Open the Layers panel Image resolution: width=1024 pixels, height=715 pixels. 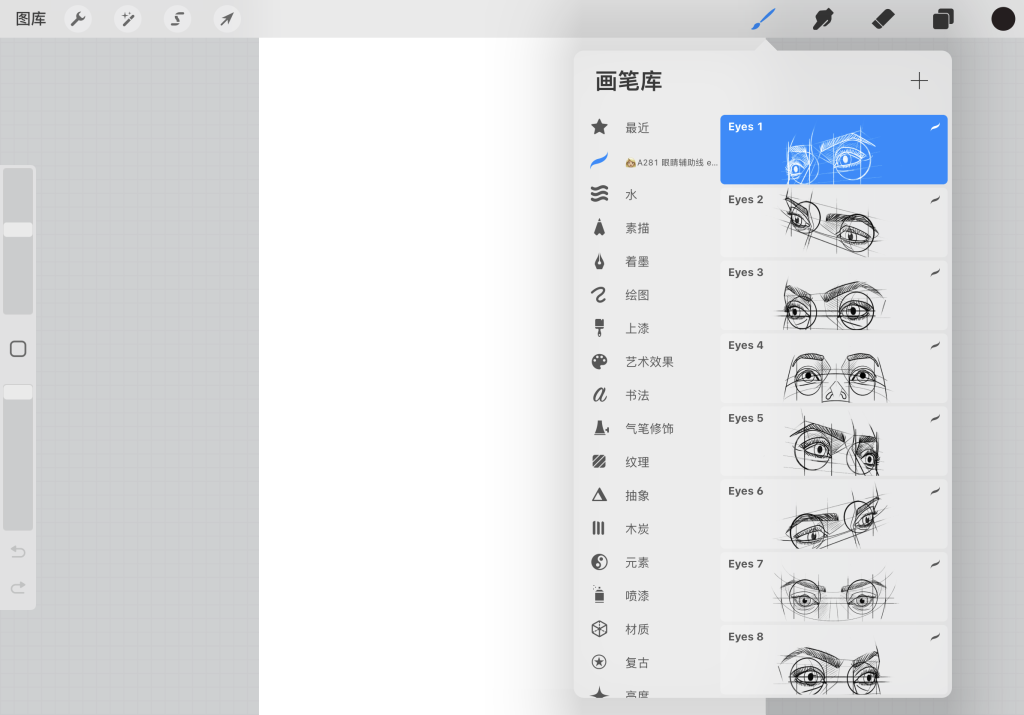pos(943,19)
